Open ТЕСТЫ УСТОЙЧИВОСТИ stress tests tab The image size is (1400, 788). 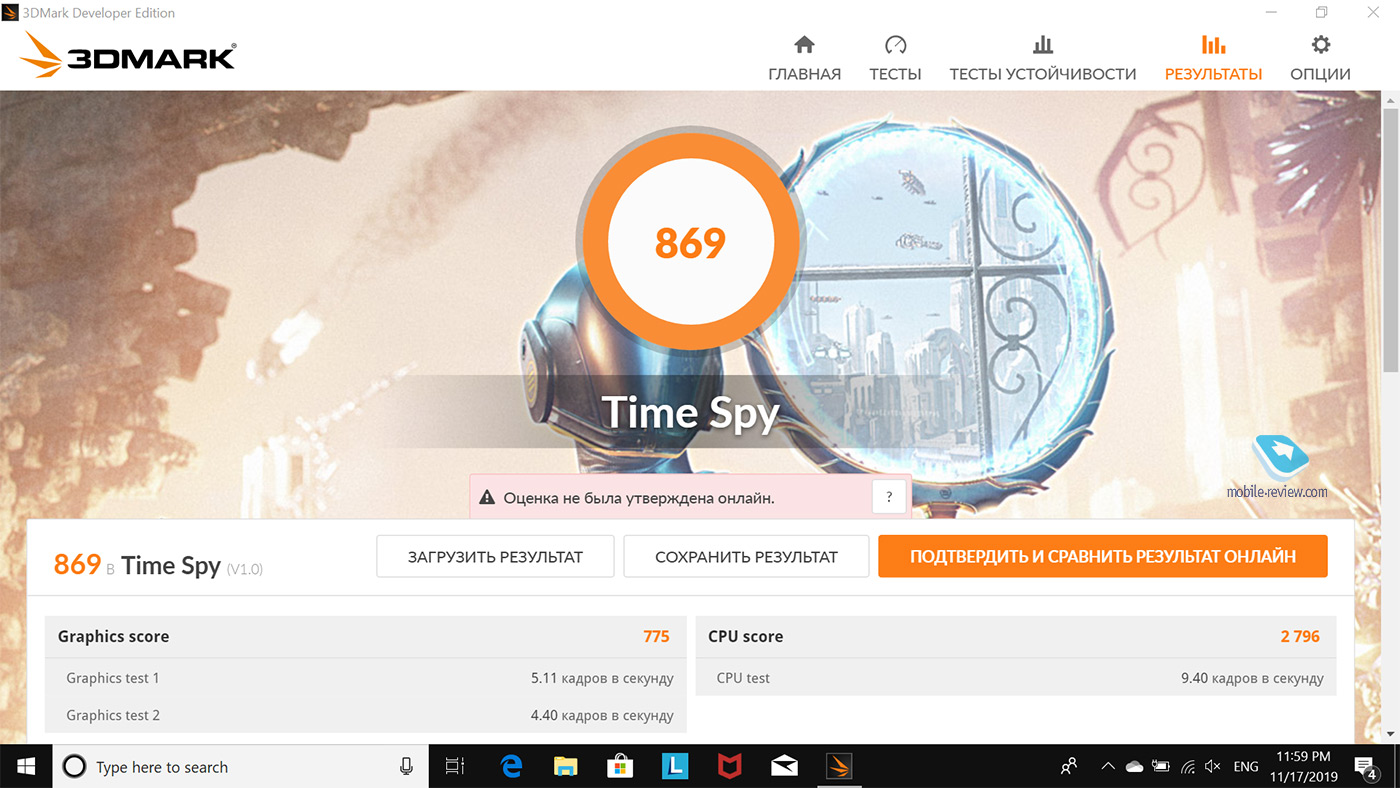point(1042,58)
